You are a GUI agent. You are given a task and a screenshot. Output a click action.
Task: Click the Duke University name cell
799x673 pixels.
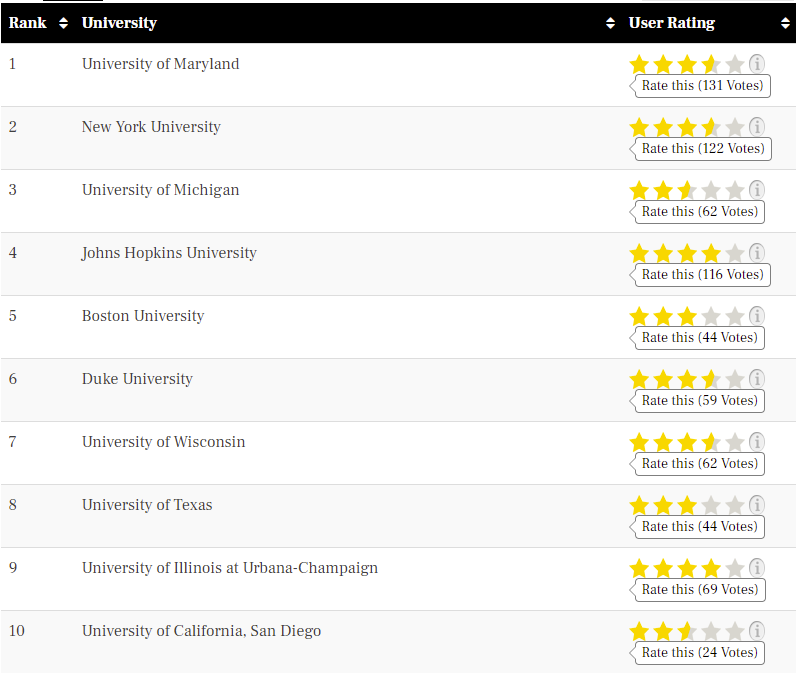[137, 379]
